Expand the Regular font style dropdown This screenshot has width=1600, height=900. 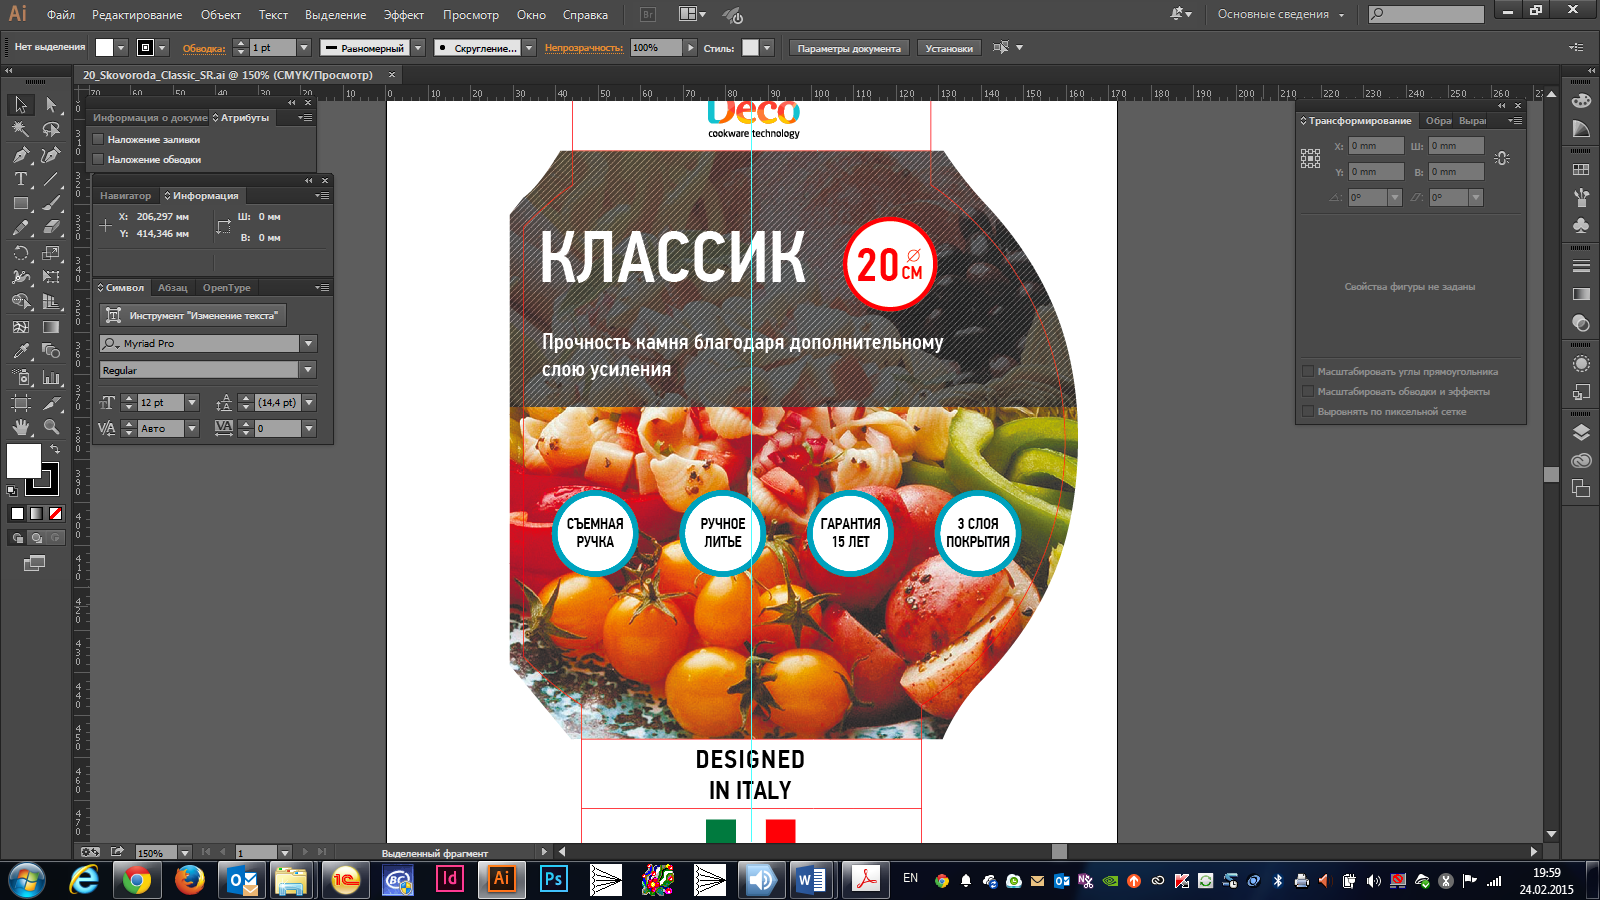point(308,370)
